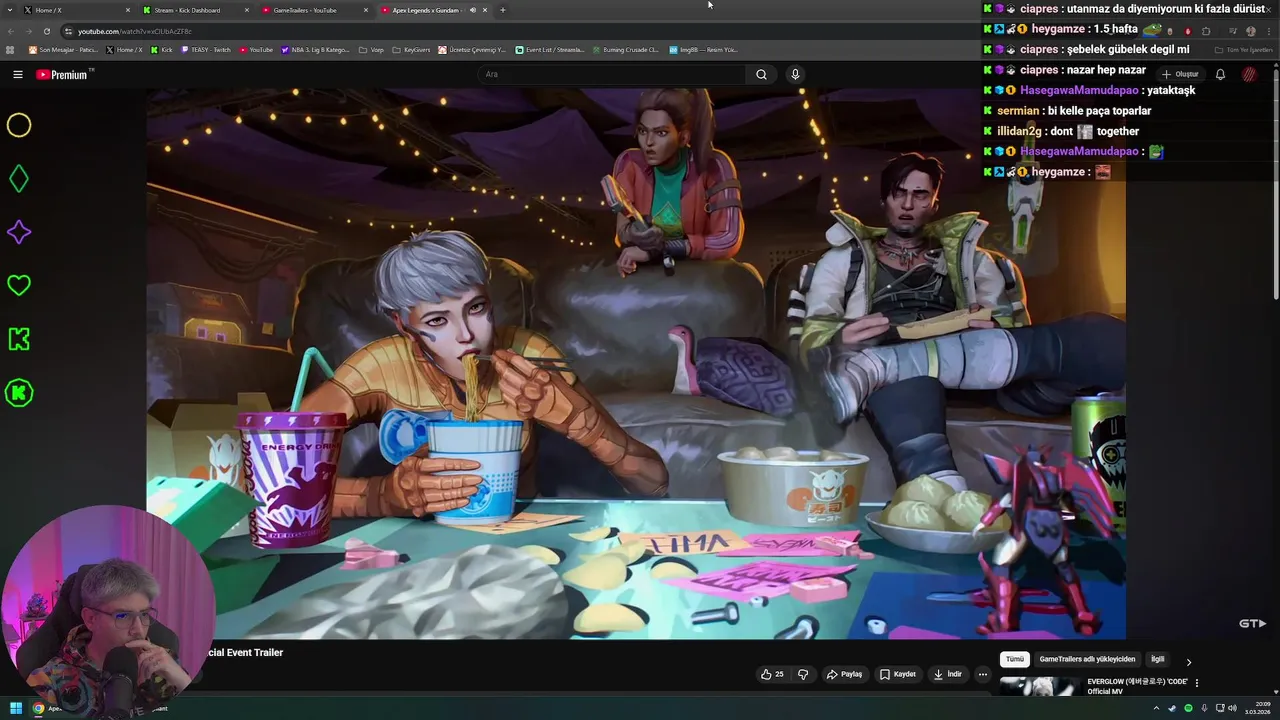Open the EVERGLOW CODE video thumbnail
1280x720 pixels.
pyautogui.click(x=1040, y=686)
